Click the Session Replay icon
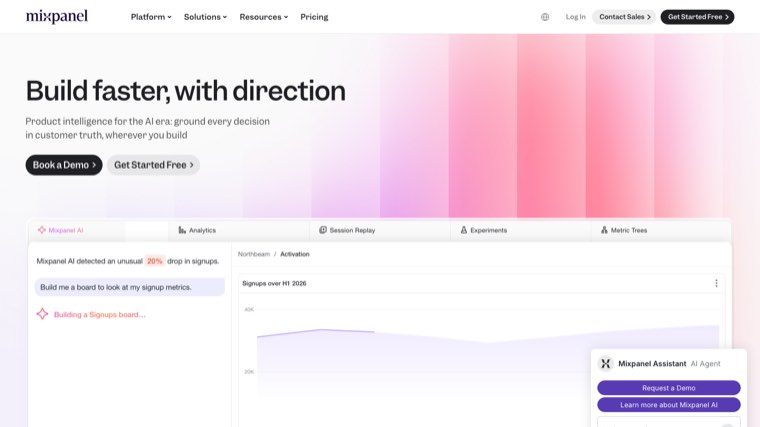The image size is (760, 427). pos(323,230)
